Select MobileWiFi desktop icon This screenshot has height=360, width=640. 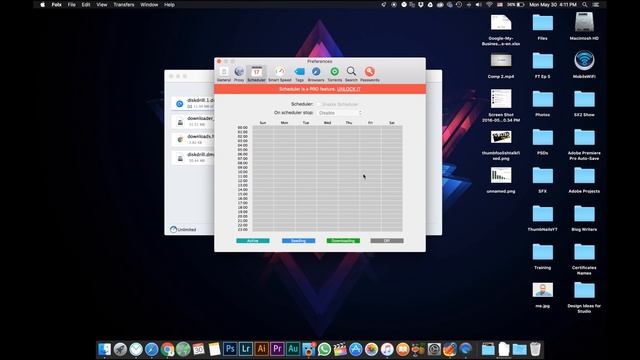point(584,60)
